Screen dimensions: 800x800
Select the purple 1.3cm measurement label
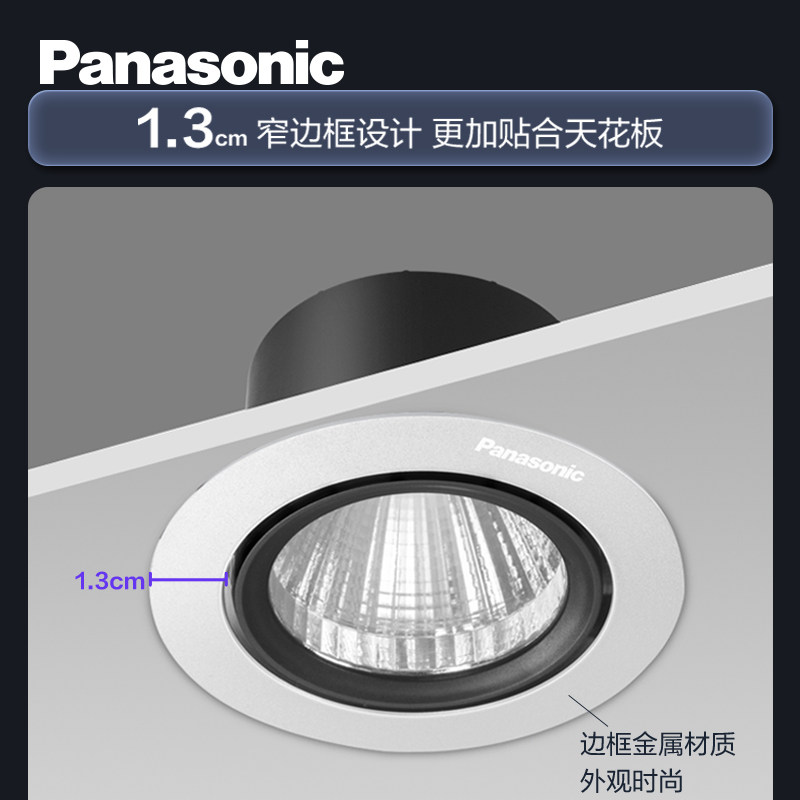[110, 581]
